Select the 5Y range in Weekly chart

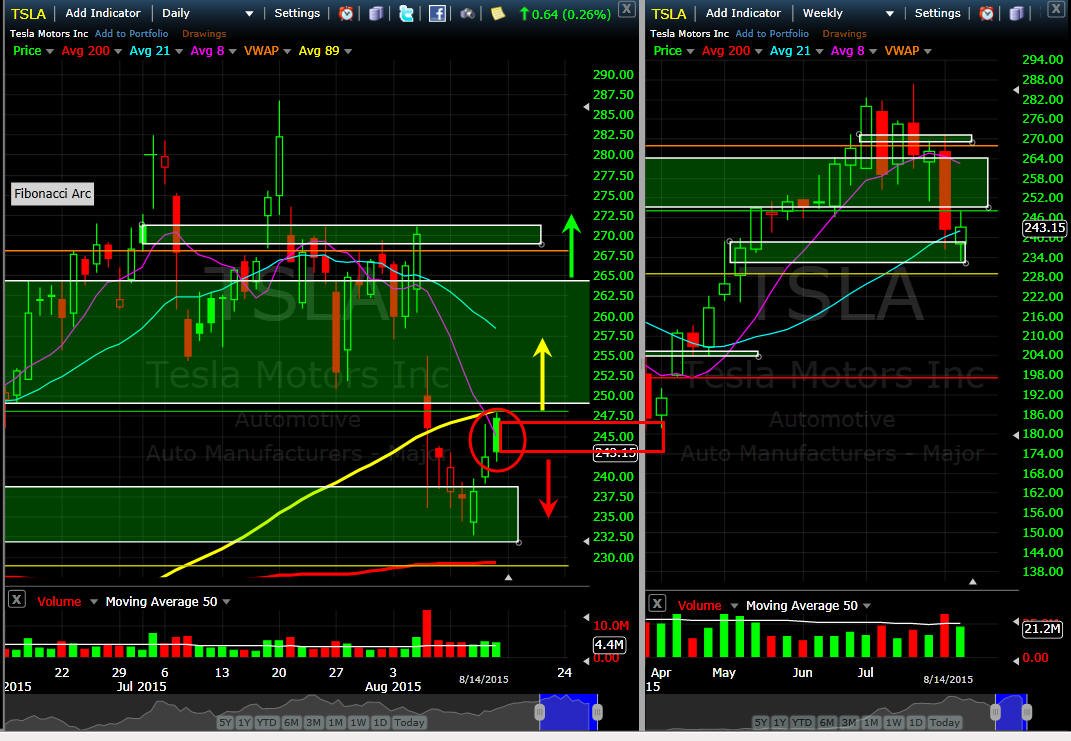click(760, 723)
